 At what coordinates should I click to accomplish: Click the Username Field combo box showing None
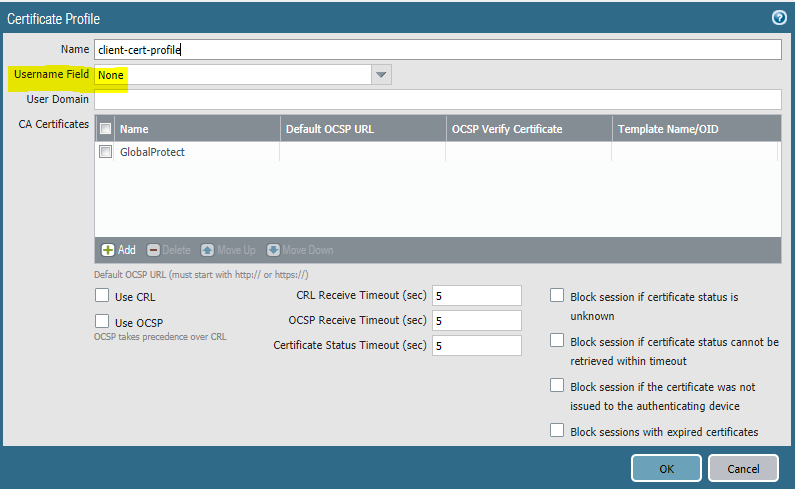tap(243, 75)
